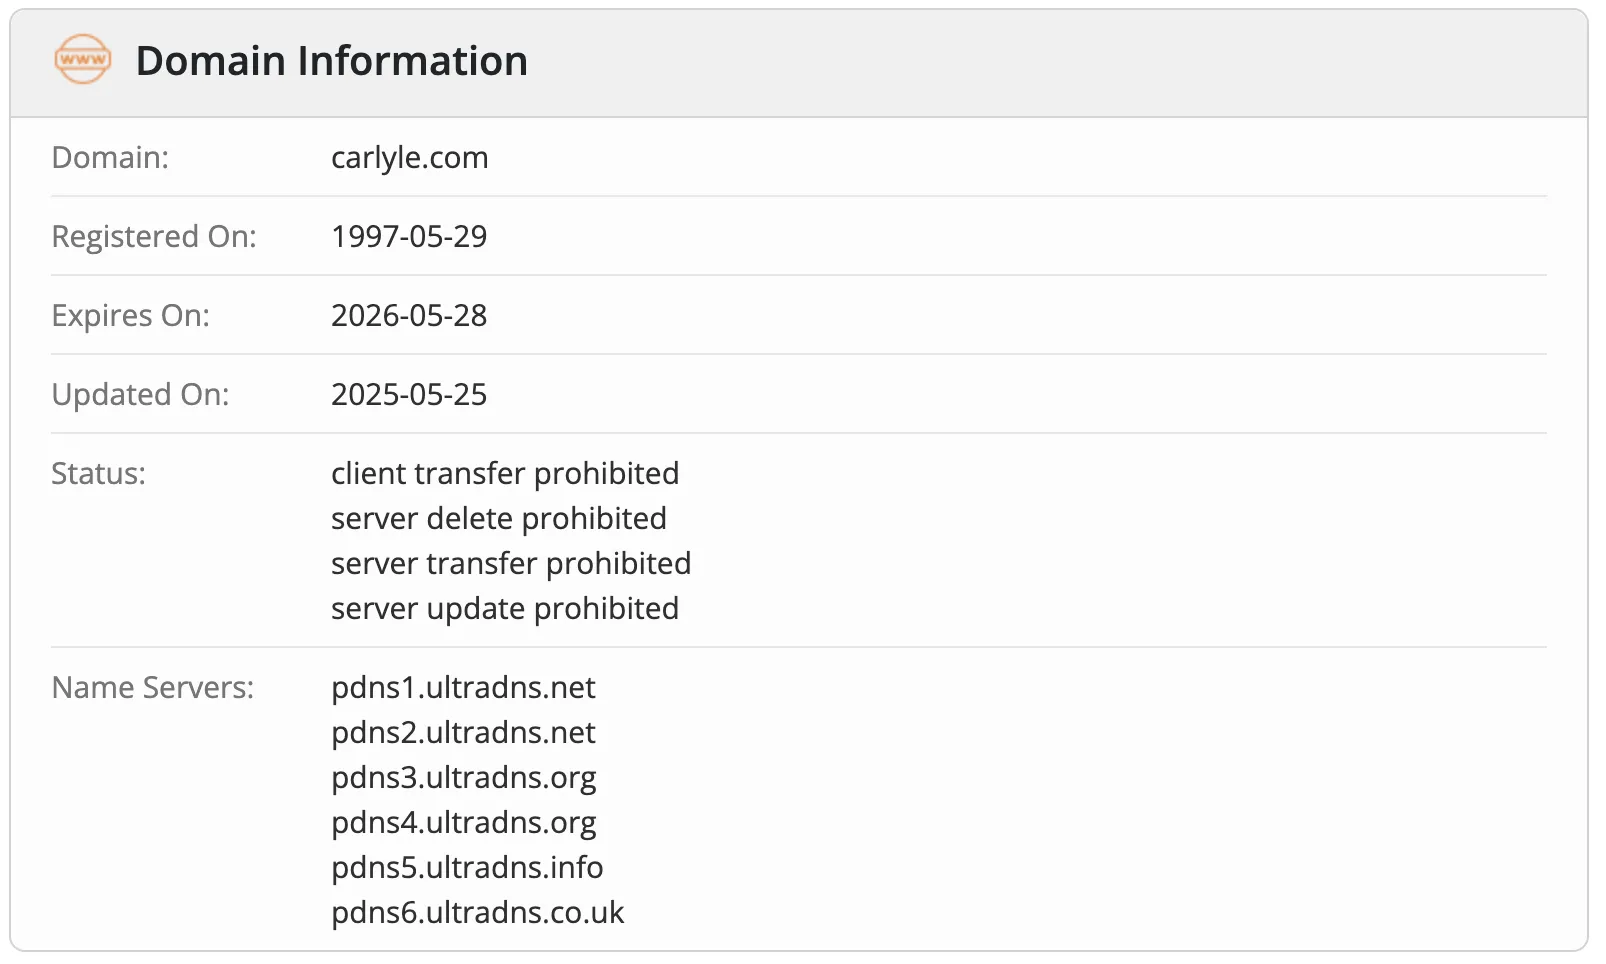Click the updated date 2025-05-25

[x=409, y=394]
